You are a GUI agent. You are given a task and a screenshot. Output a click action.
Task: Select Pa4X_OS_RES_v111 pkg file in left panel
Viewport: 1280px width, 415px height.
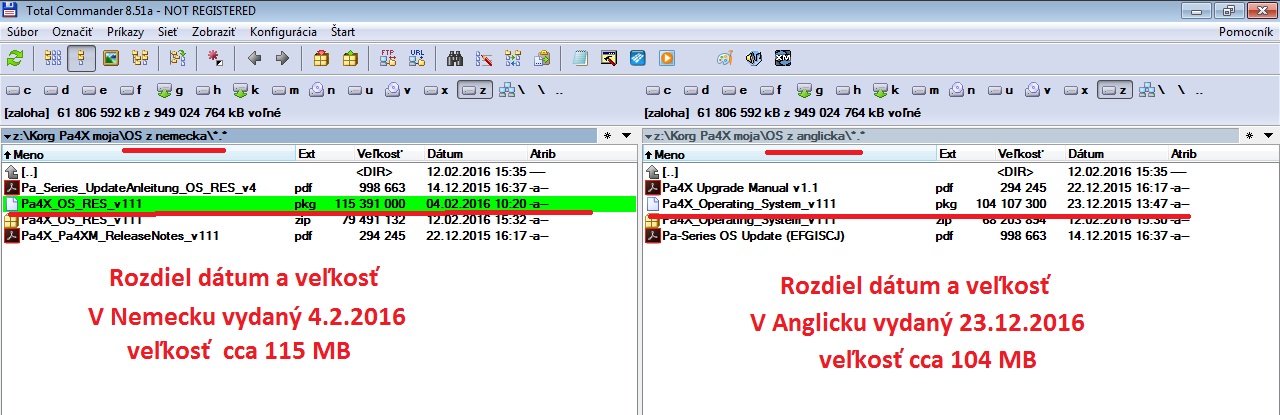click(320, 203)
